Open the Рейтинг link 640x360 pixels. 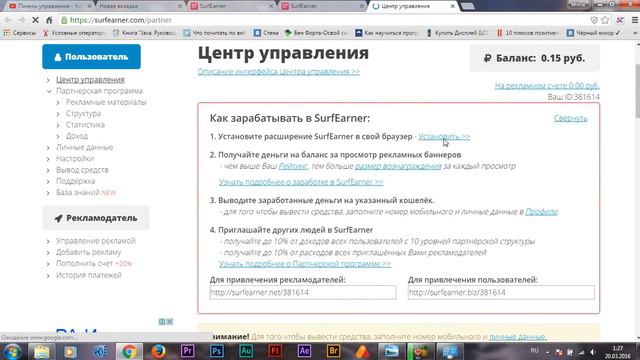coord(293,166)
